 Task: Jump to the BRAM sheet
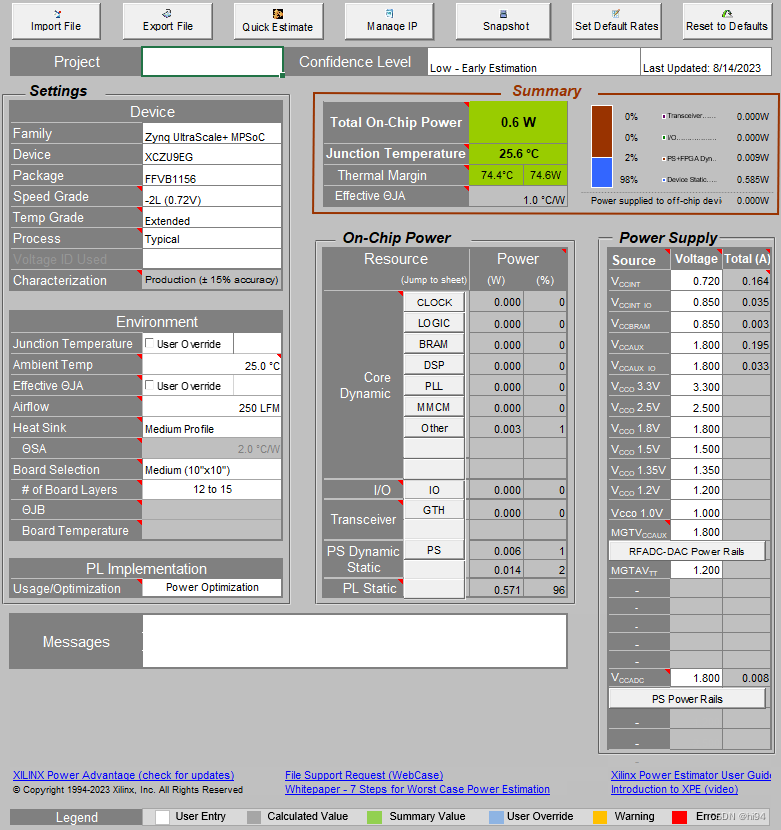pyautogui.click(x=434, y=344)
